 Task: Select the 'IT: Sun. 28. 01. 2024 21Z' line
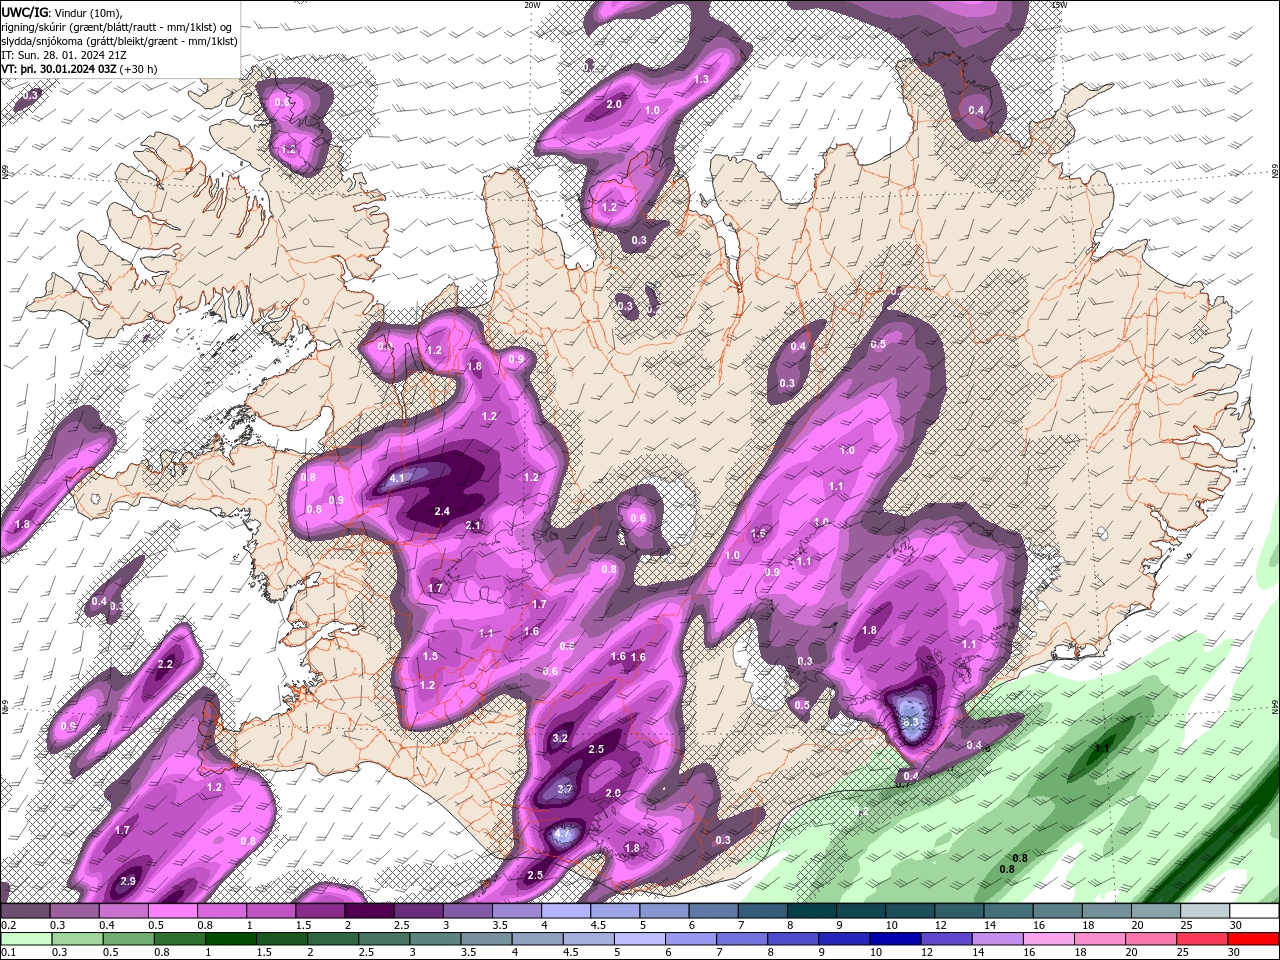pyautogui.click(x=64, y=55)
